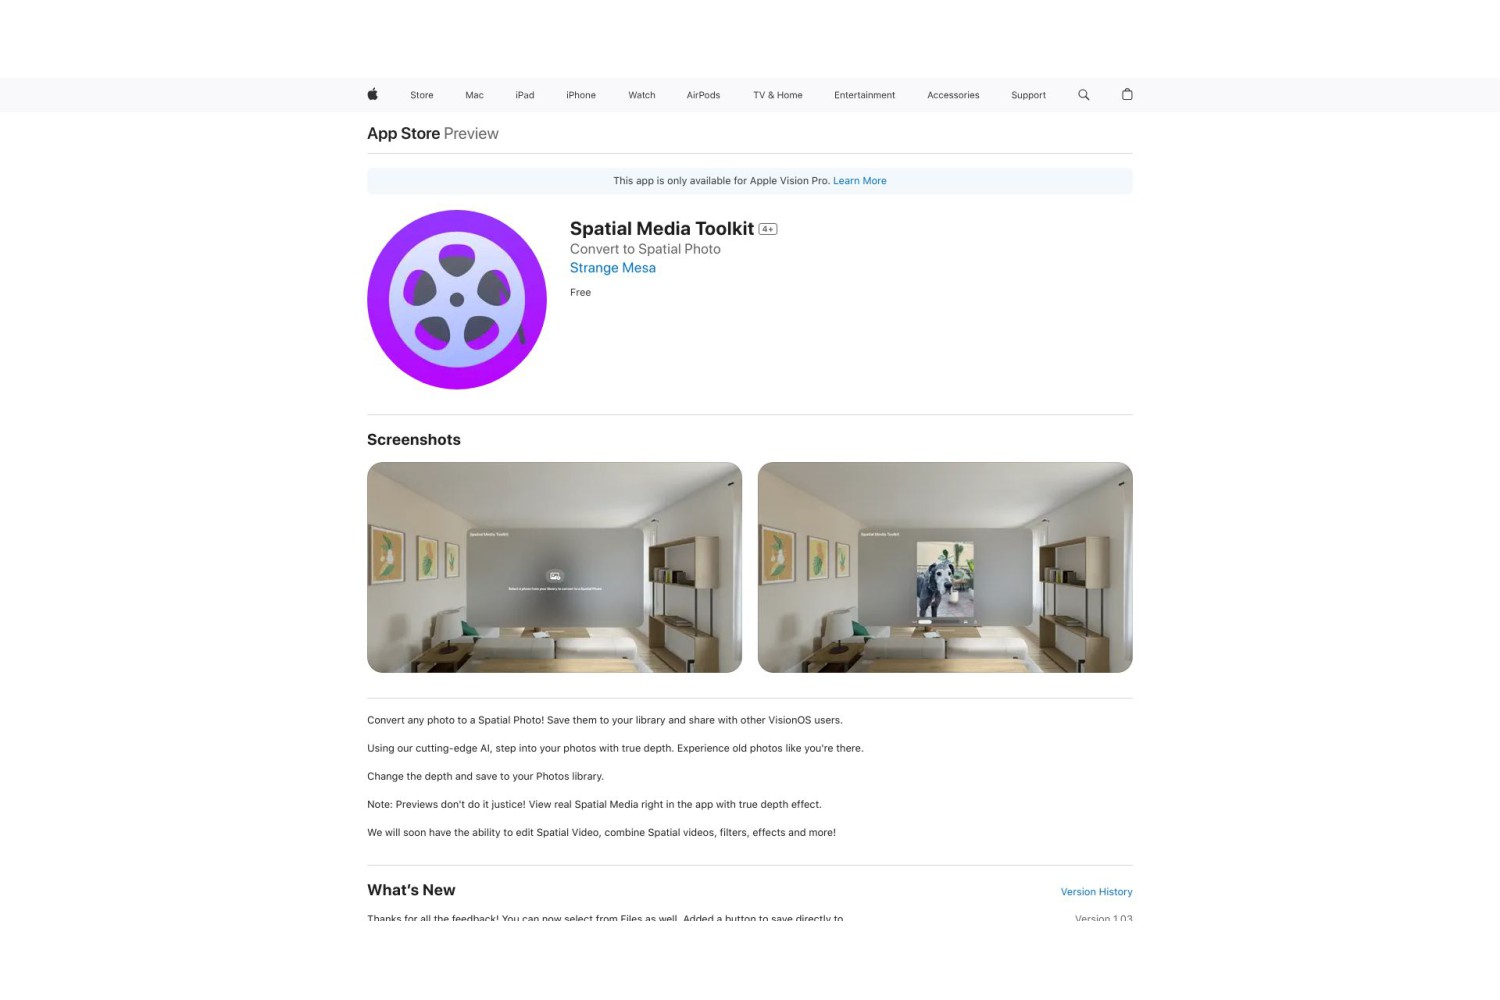Viewport: 1500px width, 1000px height.
Task: Open the Strange Mesa developer link
Action: coord(613,268)
